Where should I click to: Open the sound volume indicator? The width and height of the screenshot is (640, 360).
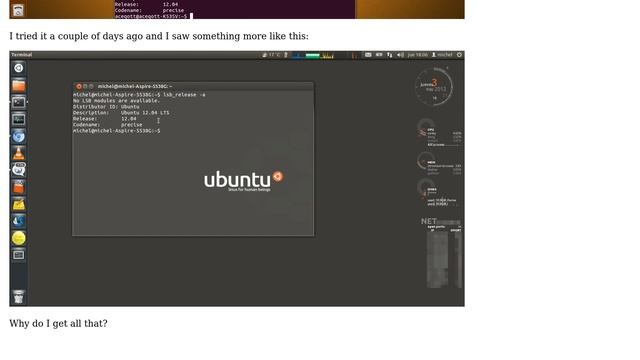[400, 55]
